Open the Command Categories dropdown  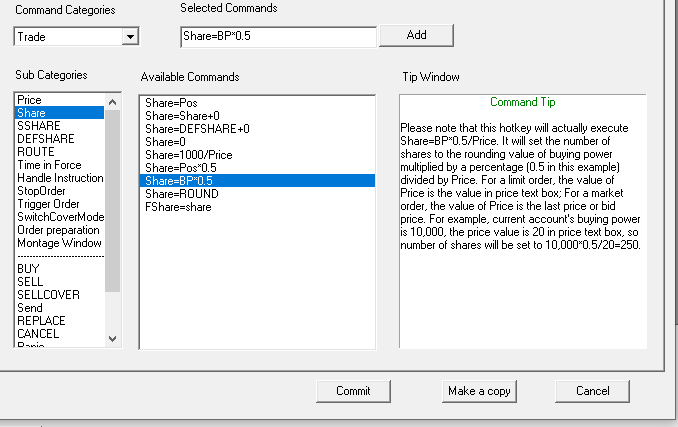click(129, 37)
